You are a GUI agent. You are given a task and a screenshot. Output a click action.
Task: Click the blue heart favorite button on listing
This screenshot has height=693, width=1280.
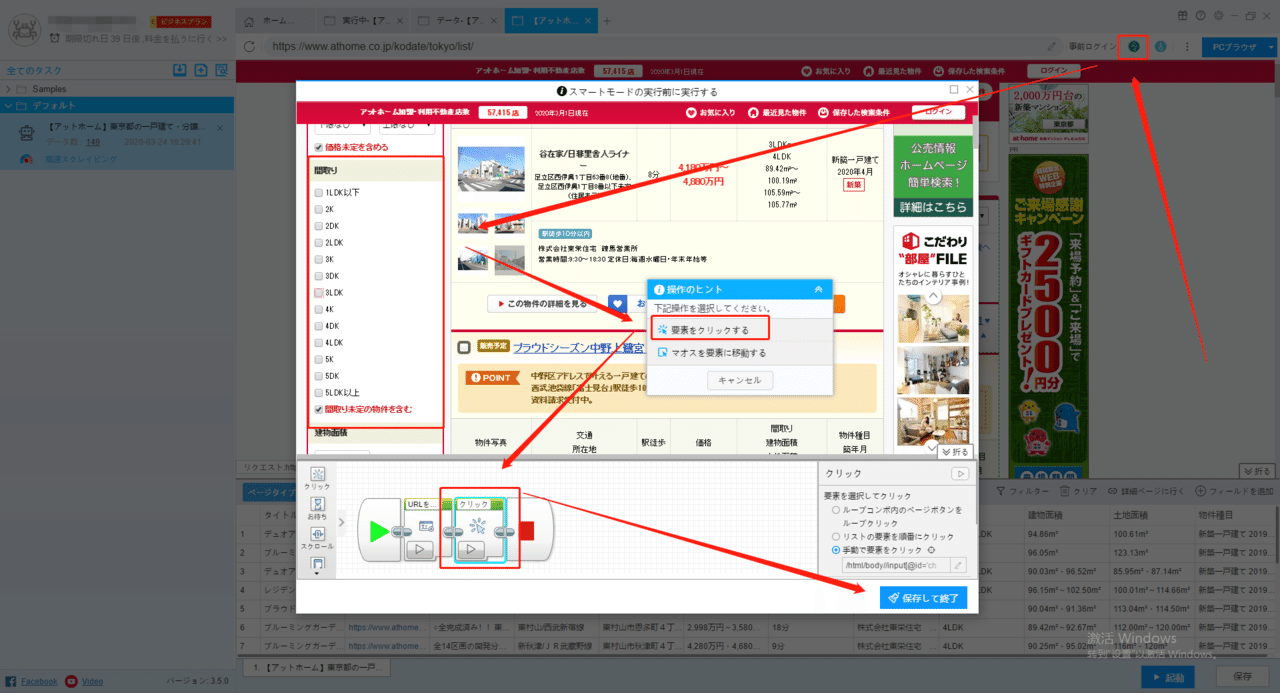coord(617,303)
